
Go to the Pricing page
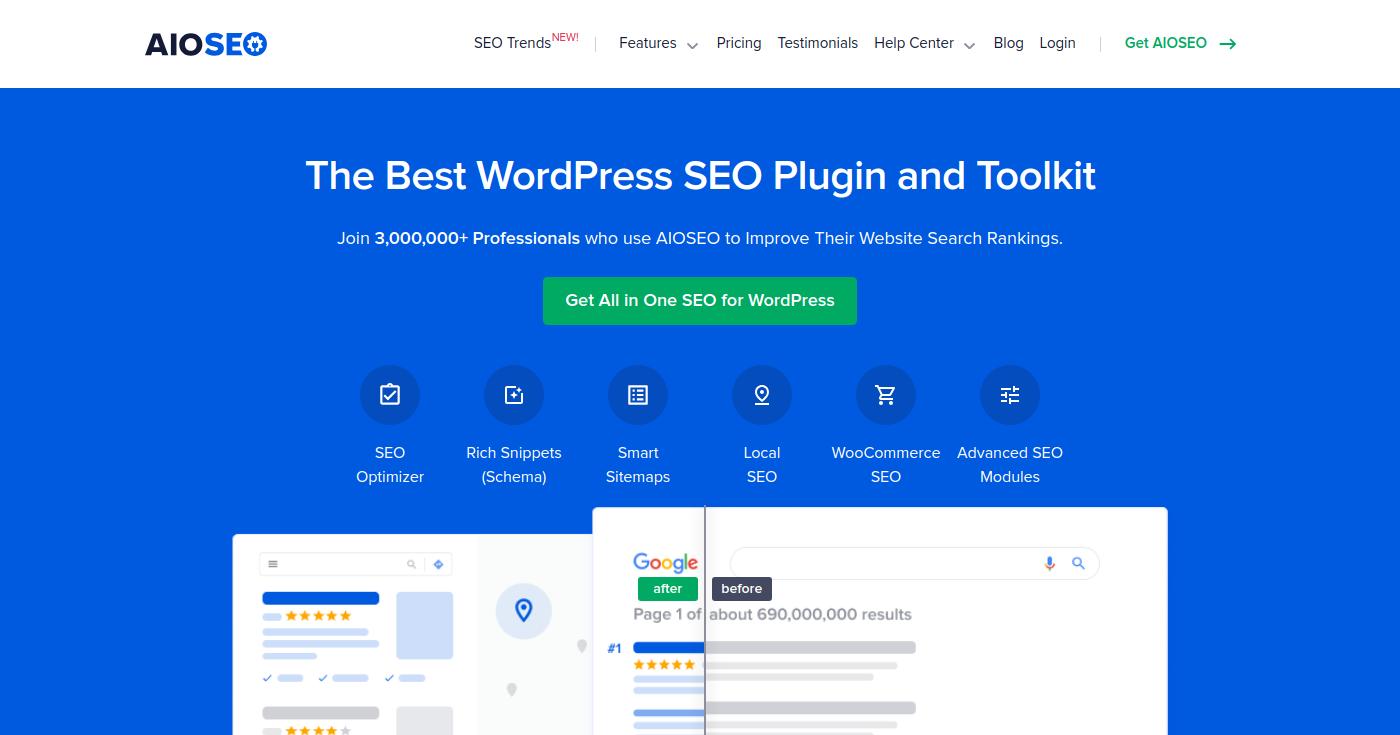[739, 43]
